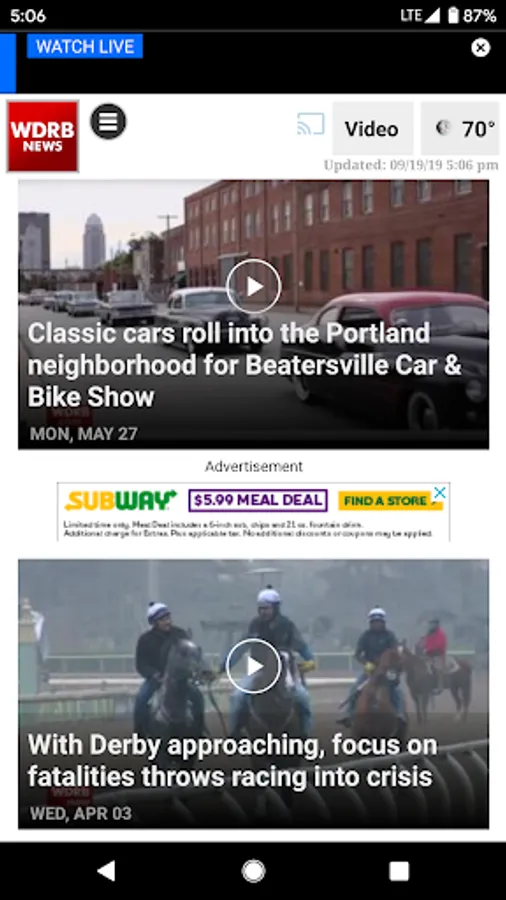Screen dimensions: 506x900
Task: Tap the $5.99 MEAL DEAL badge
Action: click(258, 501)
